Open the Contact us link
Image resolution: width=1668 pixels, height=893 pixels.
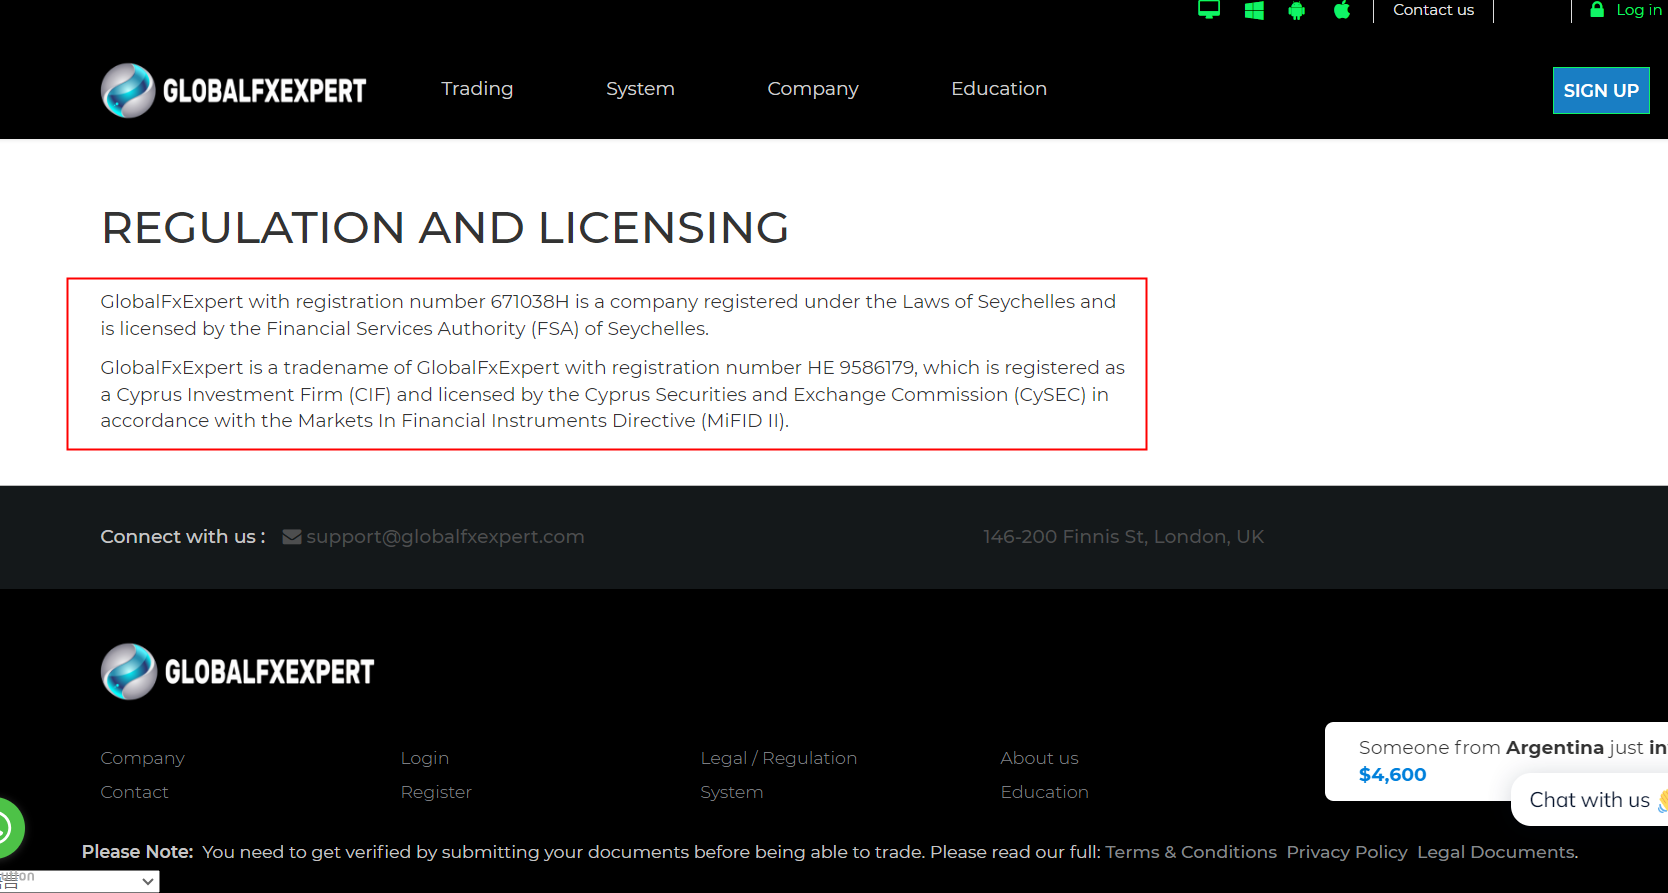[x=1433, y=10]
